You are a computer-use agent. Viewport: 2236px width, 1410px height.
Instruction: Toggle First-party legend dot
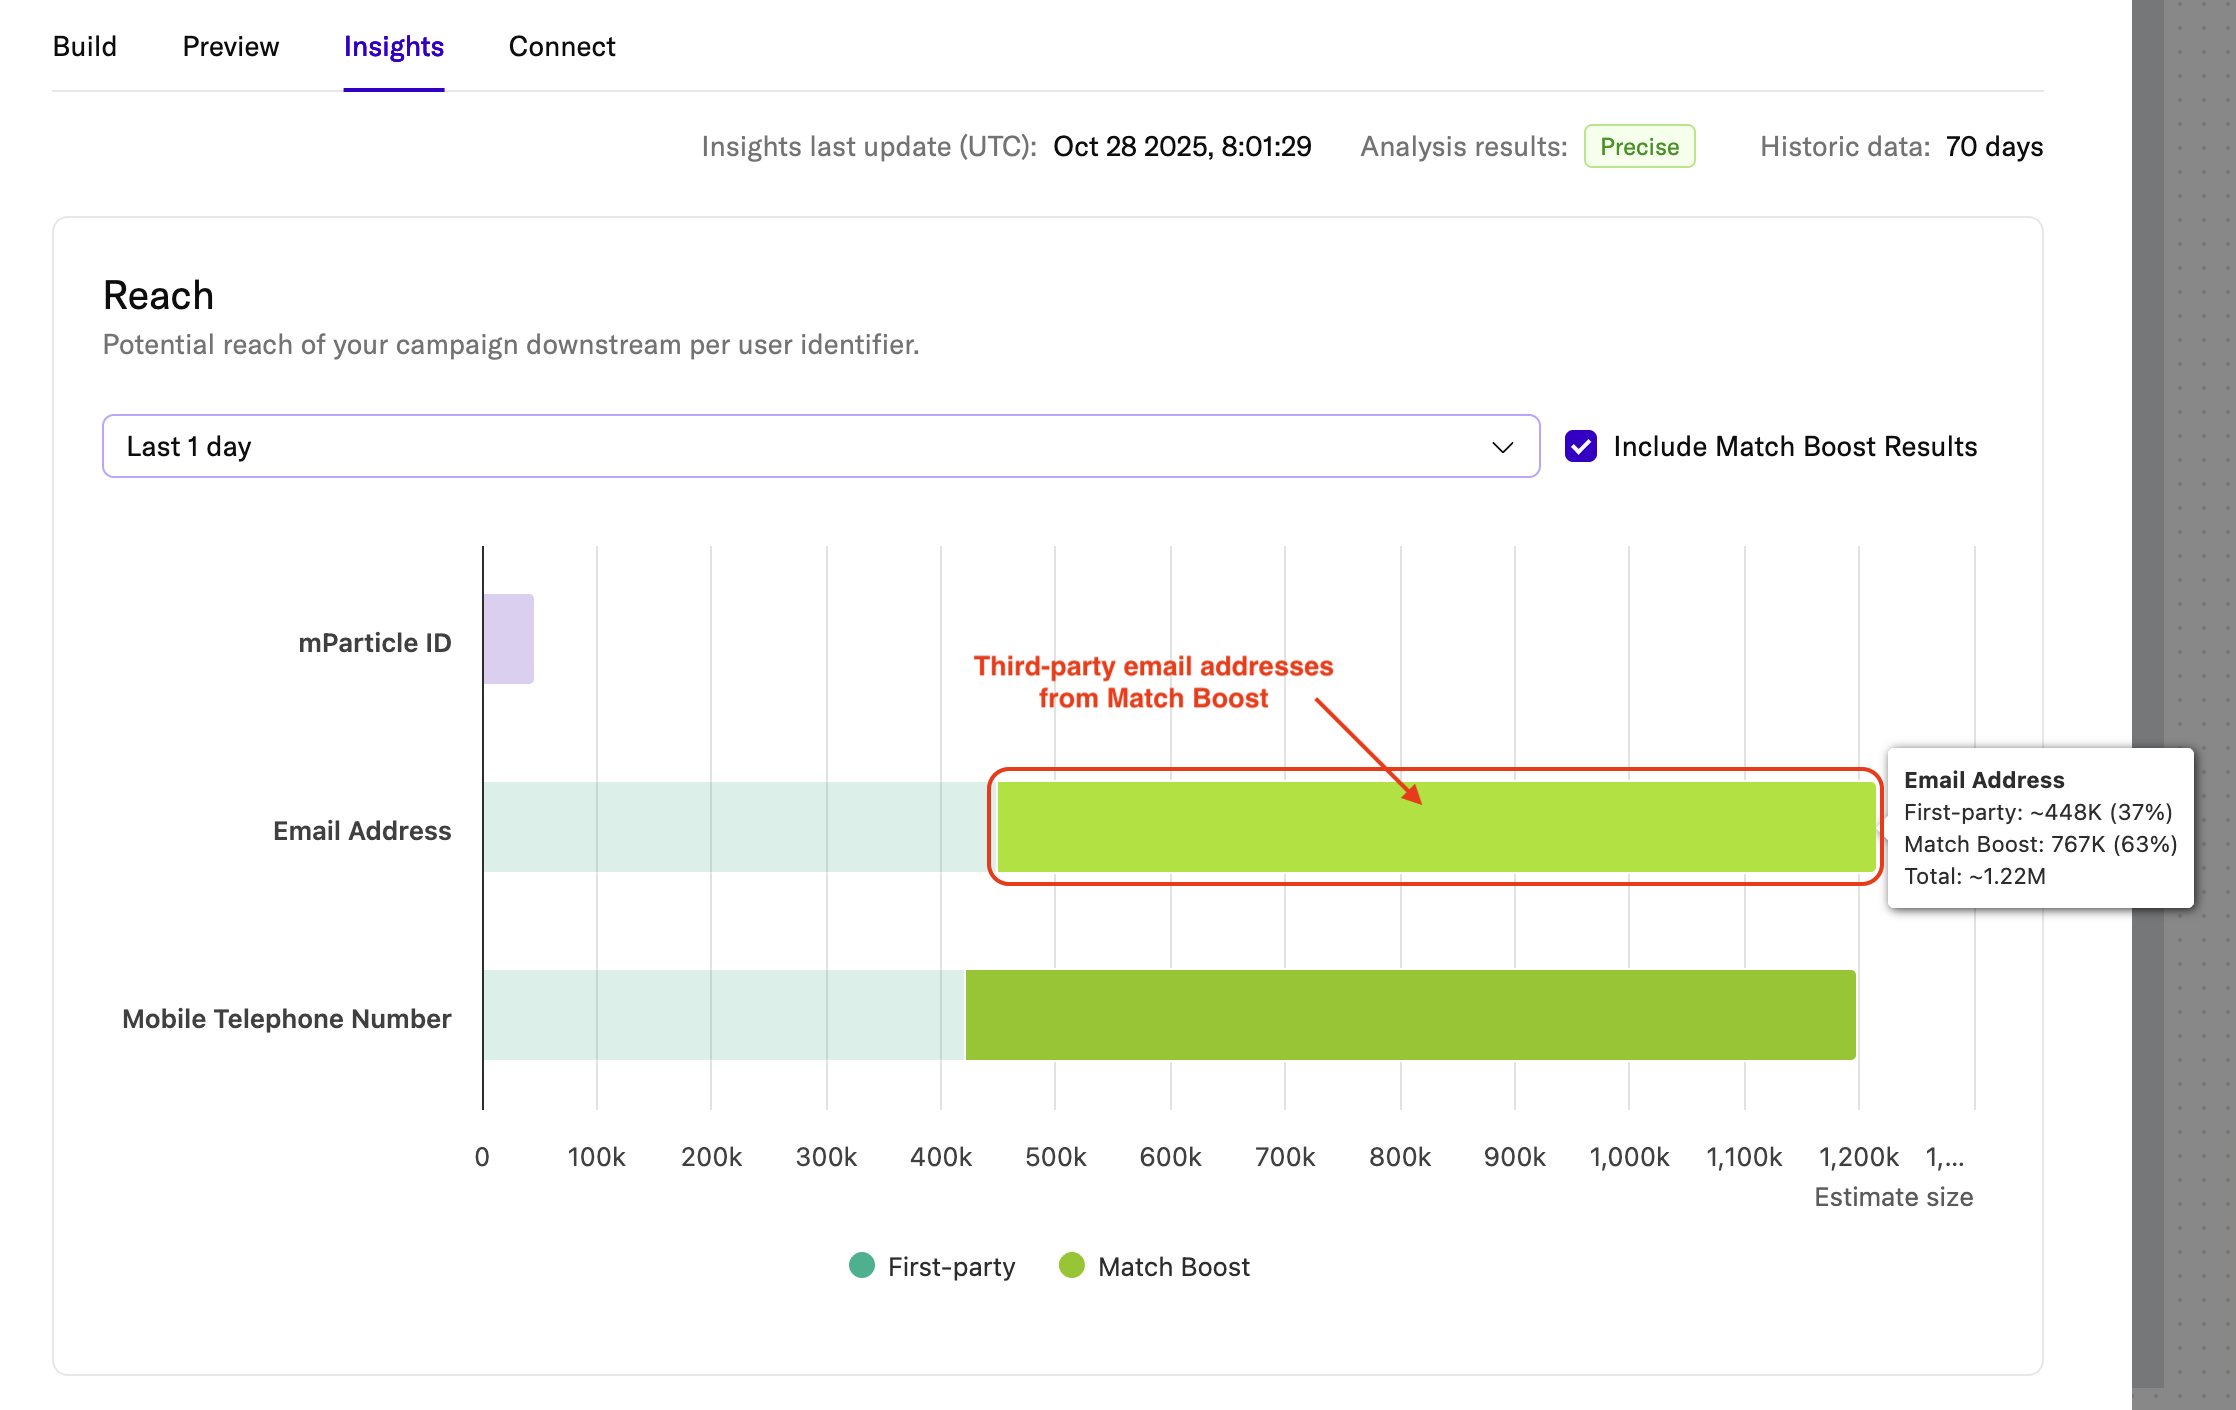coord(862,1265)
